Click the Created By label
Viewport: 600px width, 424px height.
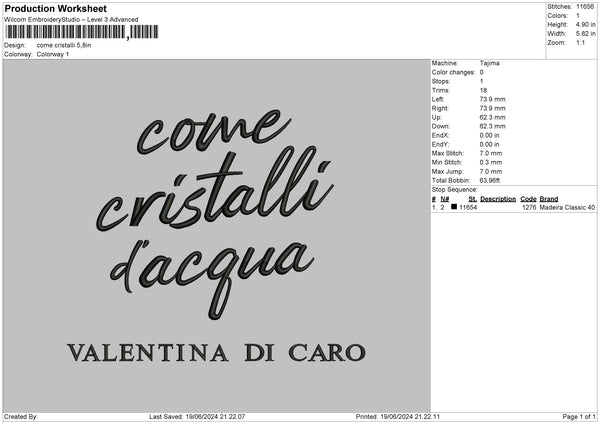pyautogui.click(x=21, y=417)
